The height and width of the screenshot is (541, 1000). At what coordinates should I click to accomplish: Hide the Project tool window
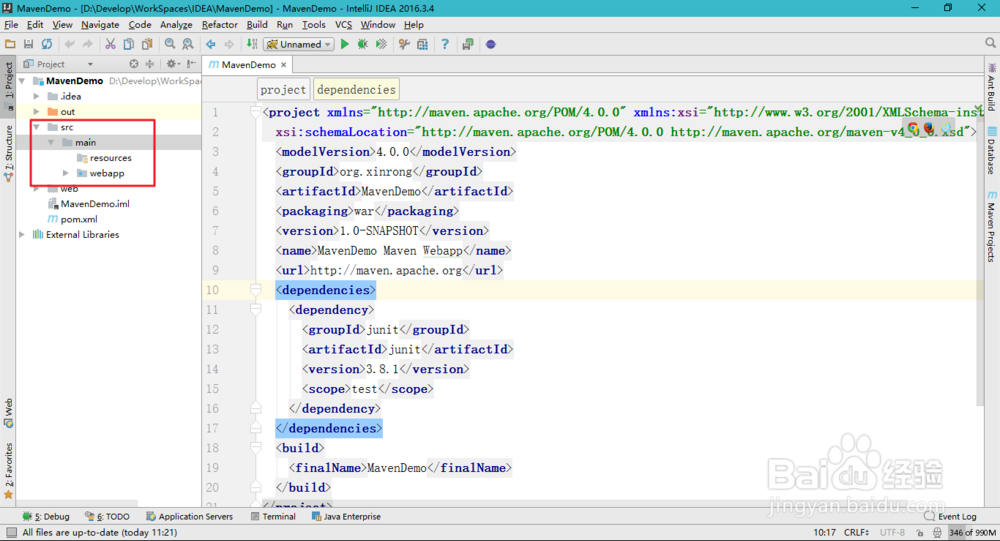191,64
